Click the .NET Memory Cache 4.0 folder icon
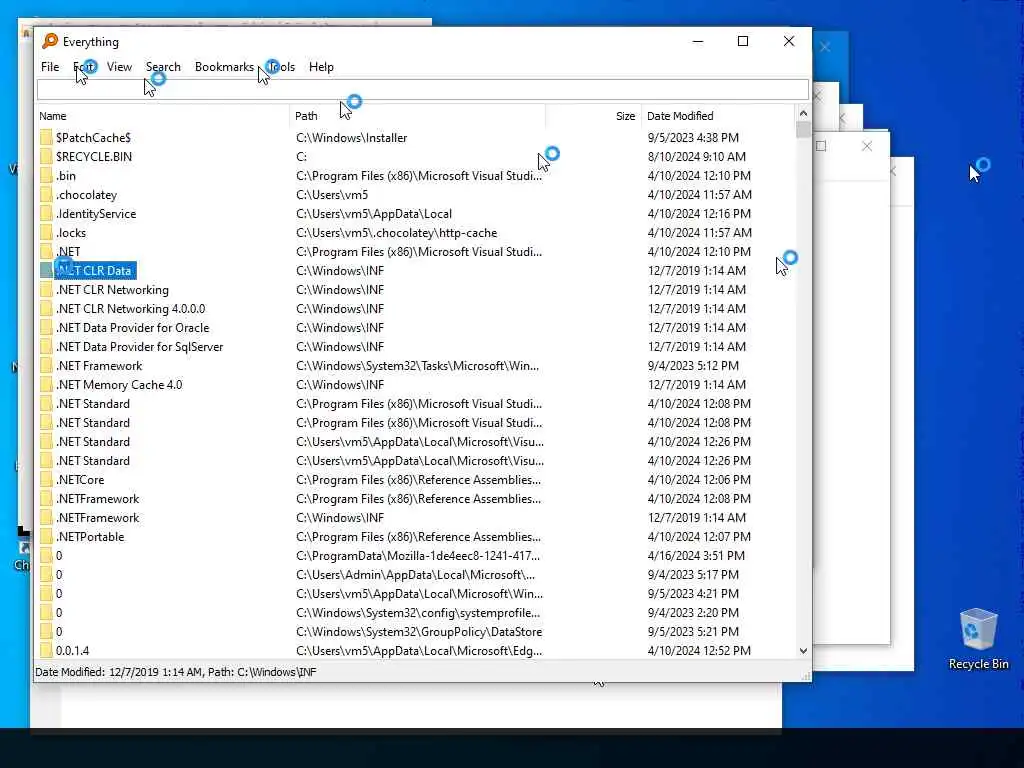1024x768 pixels. [x=46, y=385]
